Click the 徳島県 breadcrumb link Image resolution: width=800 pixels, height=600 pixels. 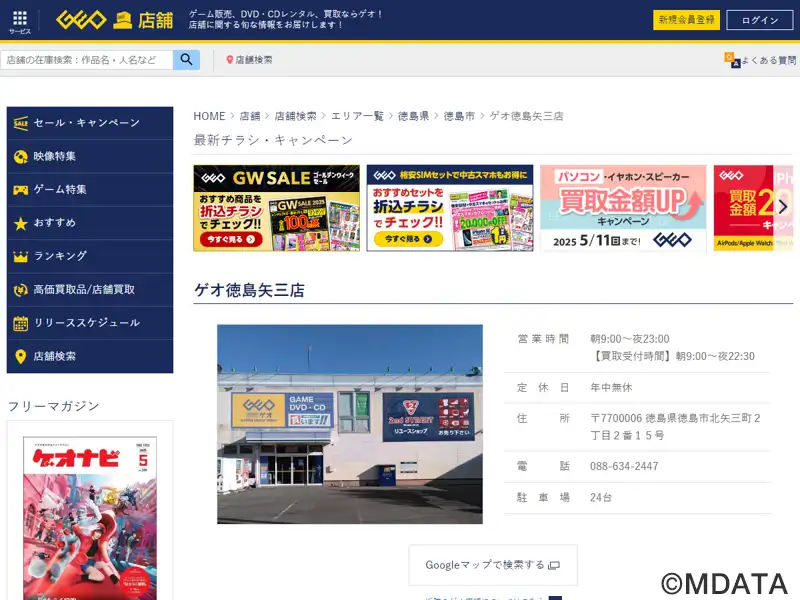[x=413, y=116]
